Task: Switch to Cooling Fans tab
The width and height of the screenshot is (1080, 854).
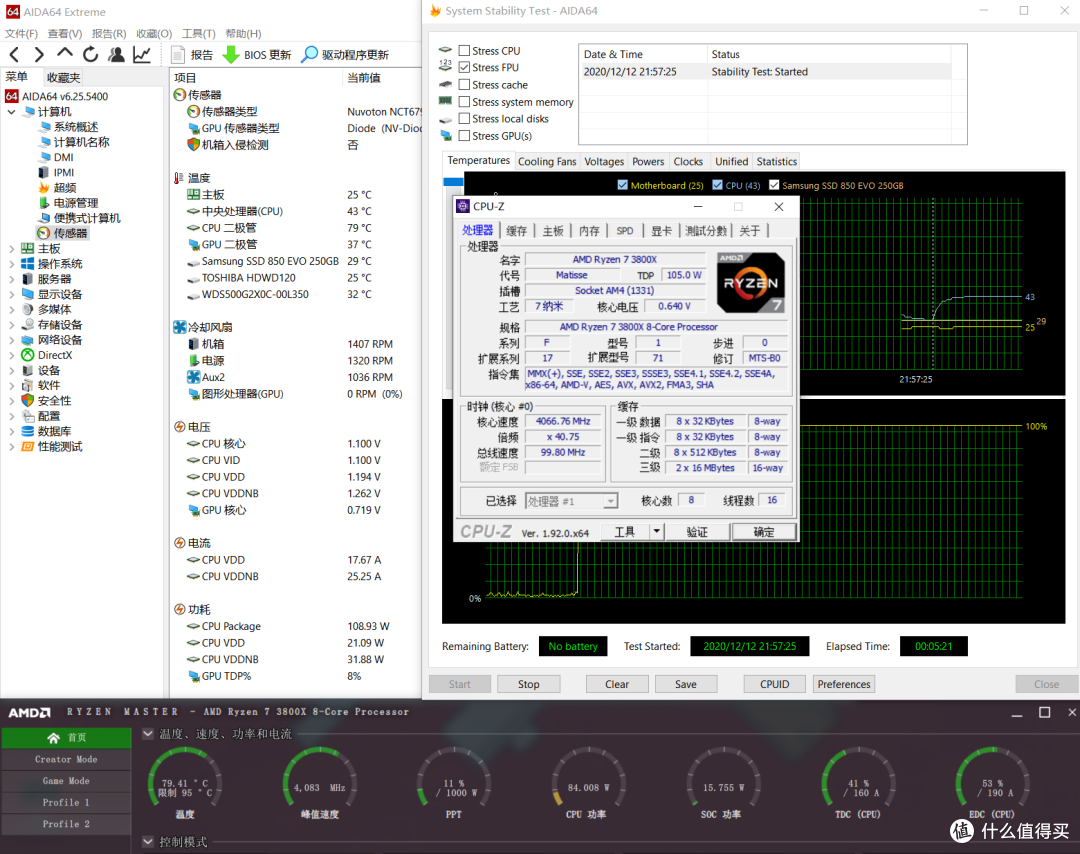Action: coord(547,161)
